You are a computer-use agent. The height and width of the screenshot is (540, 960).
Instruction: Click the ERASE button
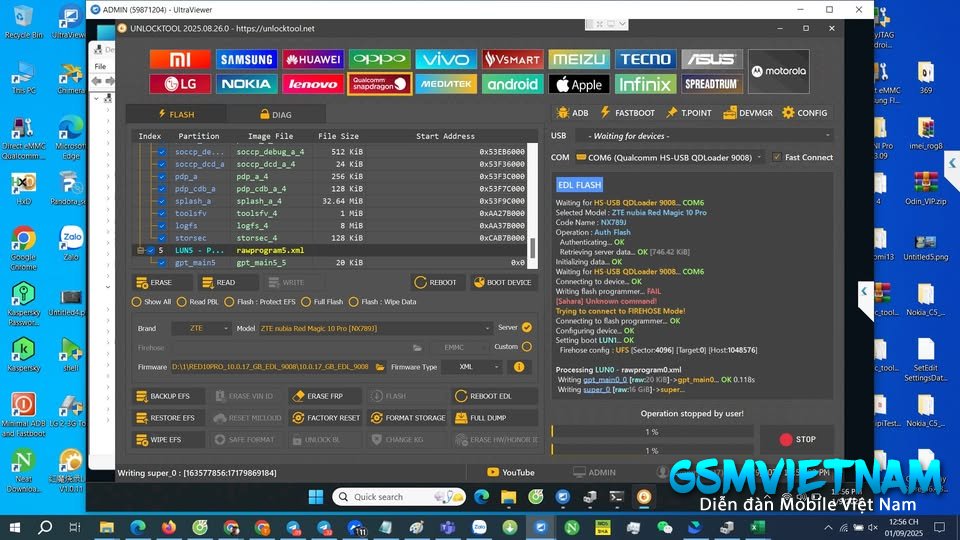pyautogui.click(x=162, y=282)
